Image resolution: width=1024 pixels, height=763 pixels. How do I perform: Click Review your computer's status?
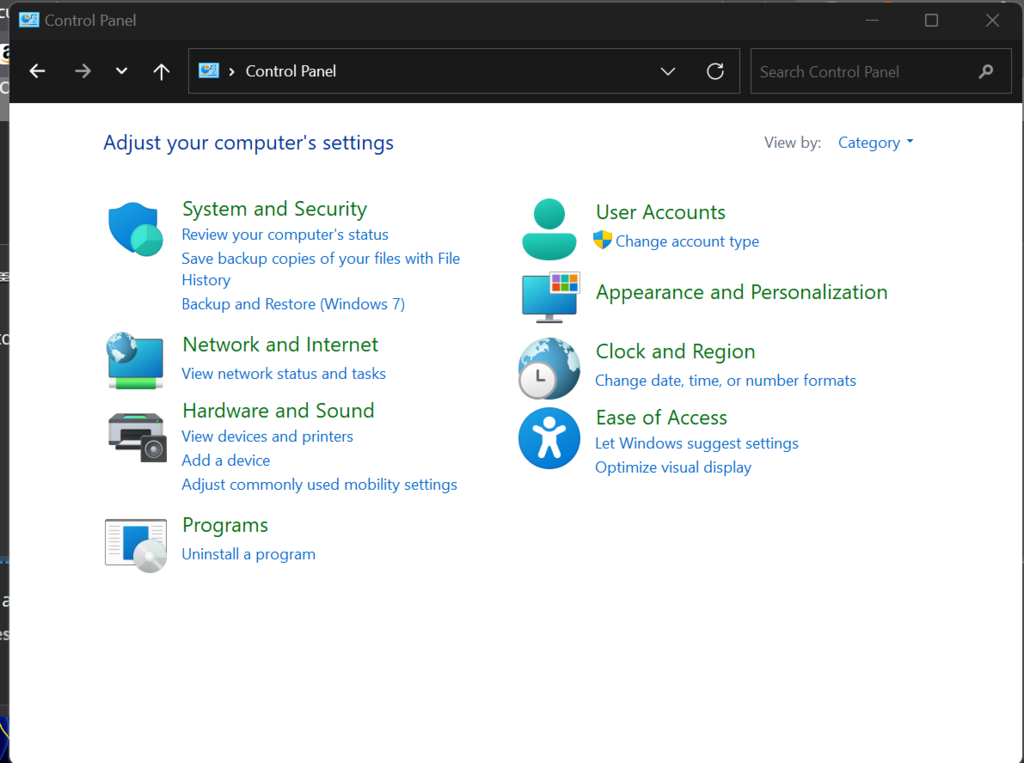click(x=285, y=235)
